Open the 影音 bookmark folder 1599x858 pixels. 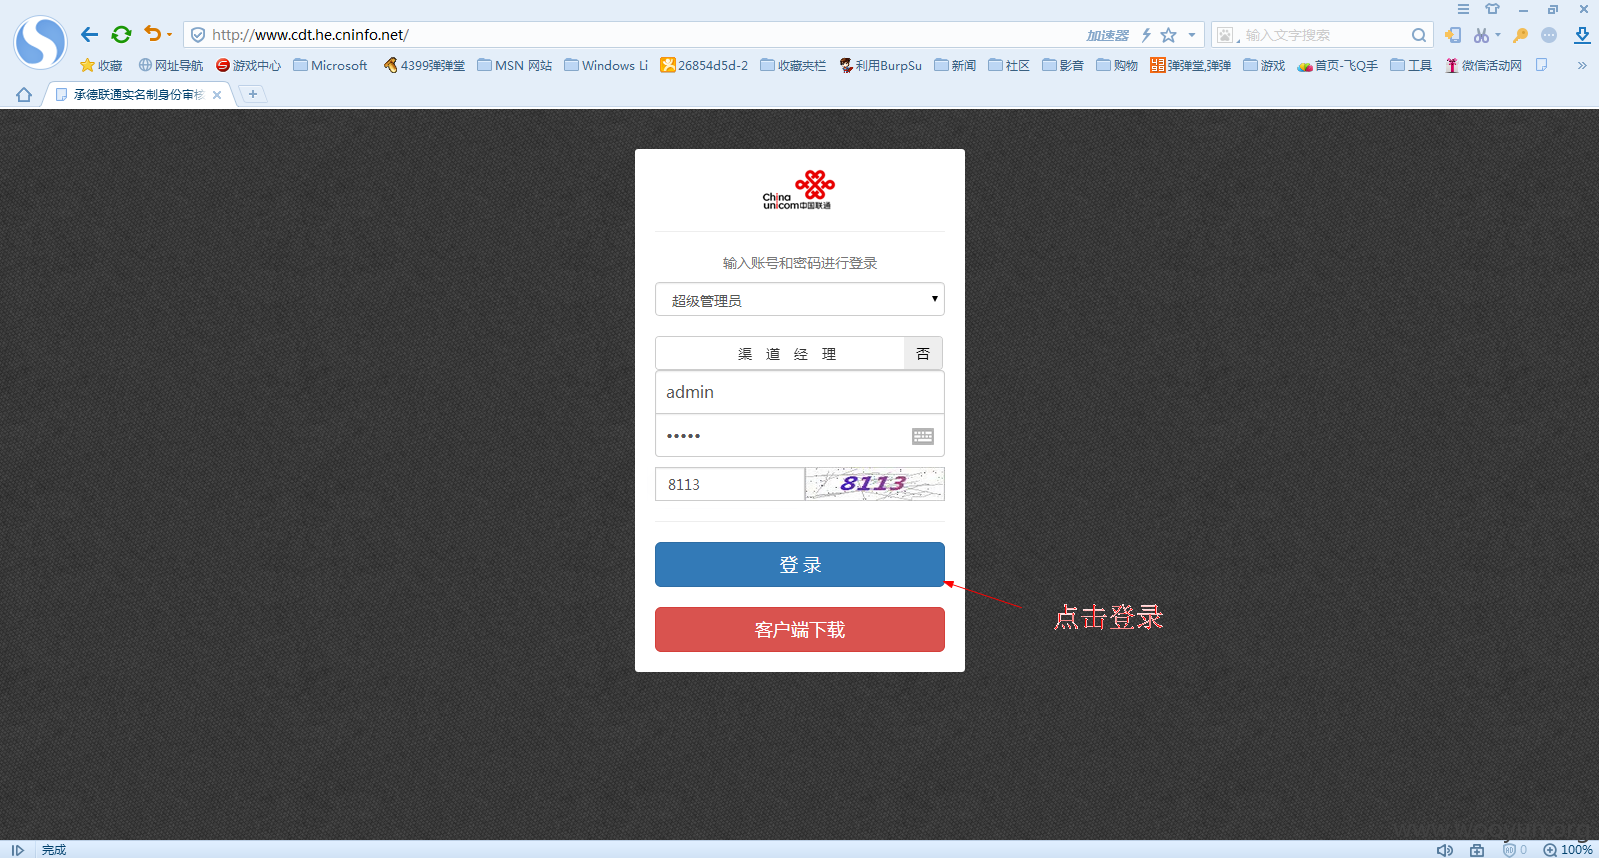1063,65
